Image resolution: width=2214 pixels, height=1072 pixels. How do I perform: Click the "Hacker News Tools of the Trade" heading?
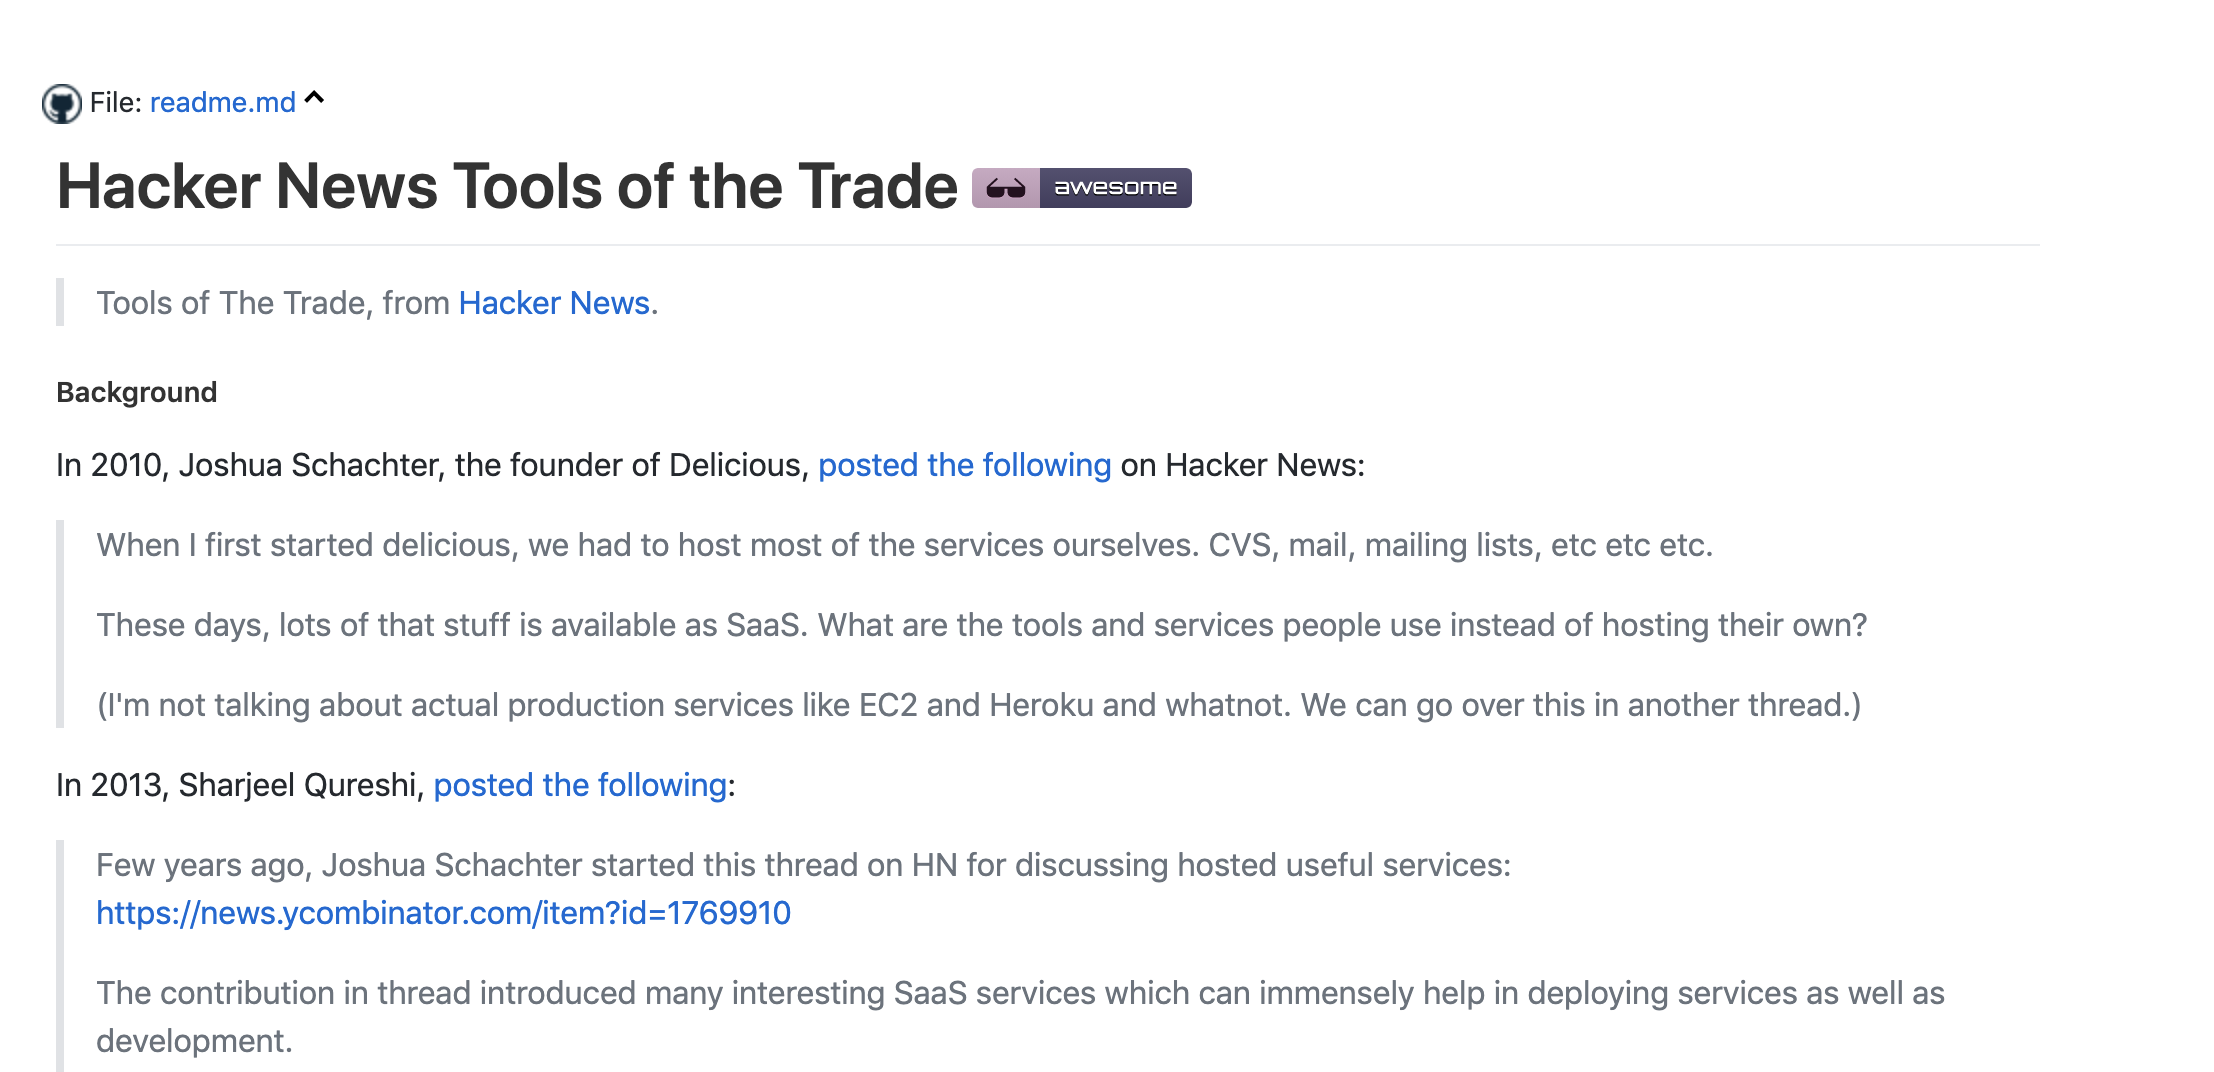(507, 187)
